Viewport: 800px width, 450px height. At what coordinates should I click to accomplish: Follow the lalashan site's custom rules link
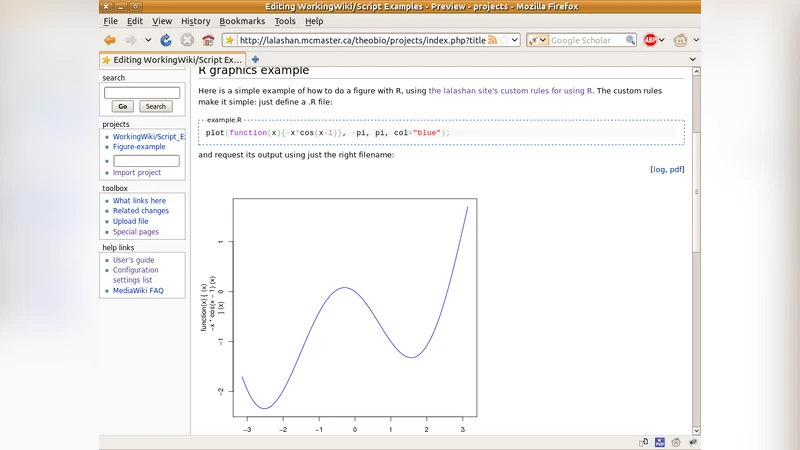tap(511, 91)
